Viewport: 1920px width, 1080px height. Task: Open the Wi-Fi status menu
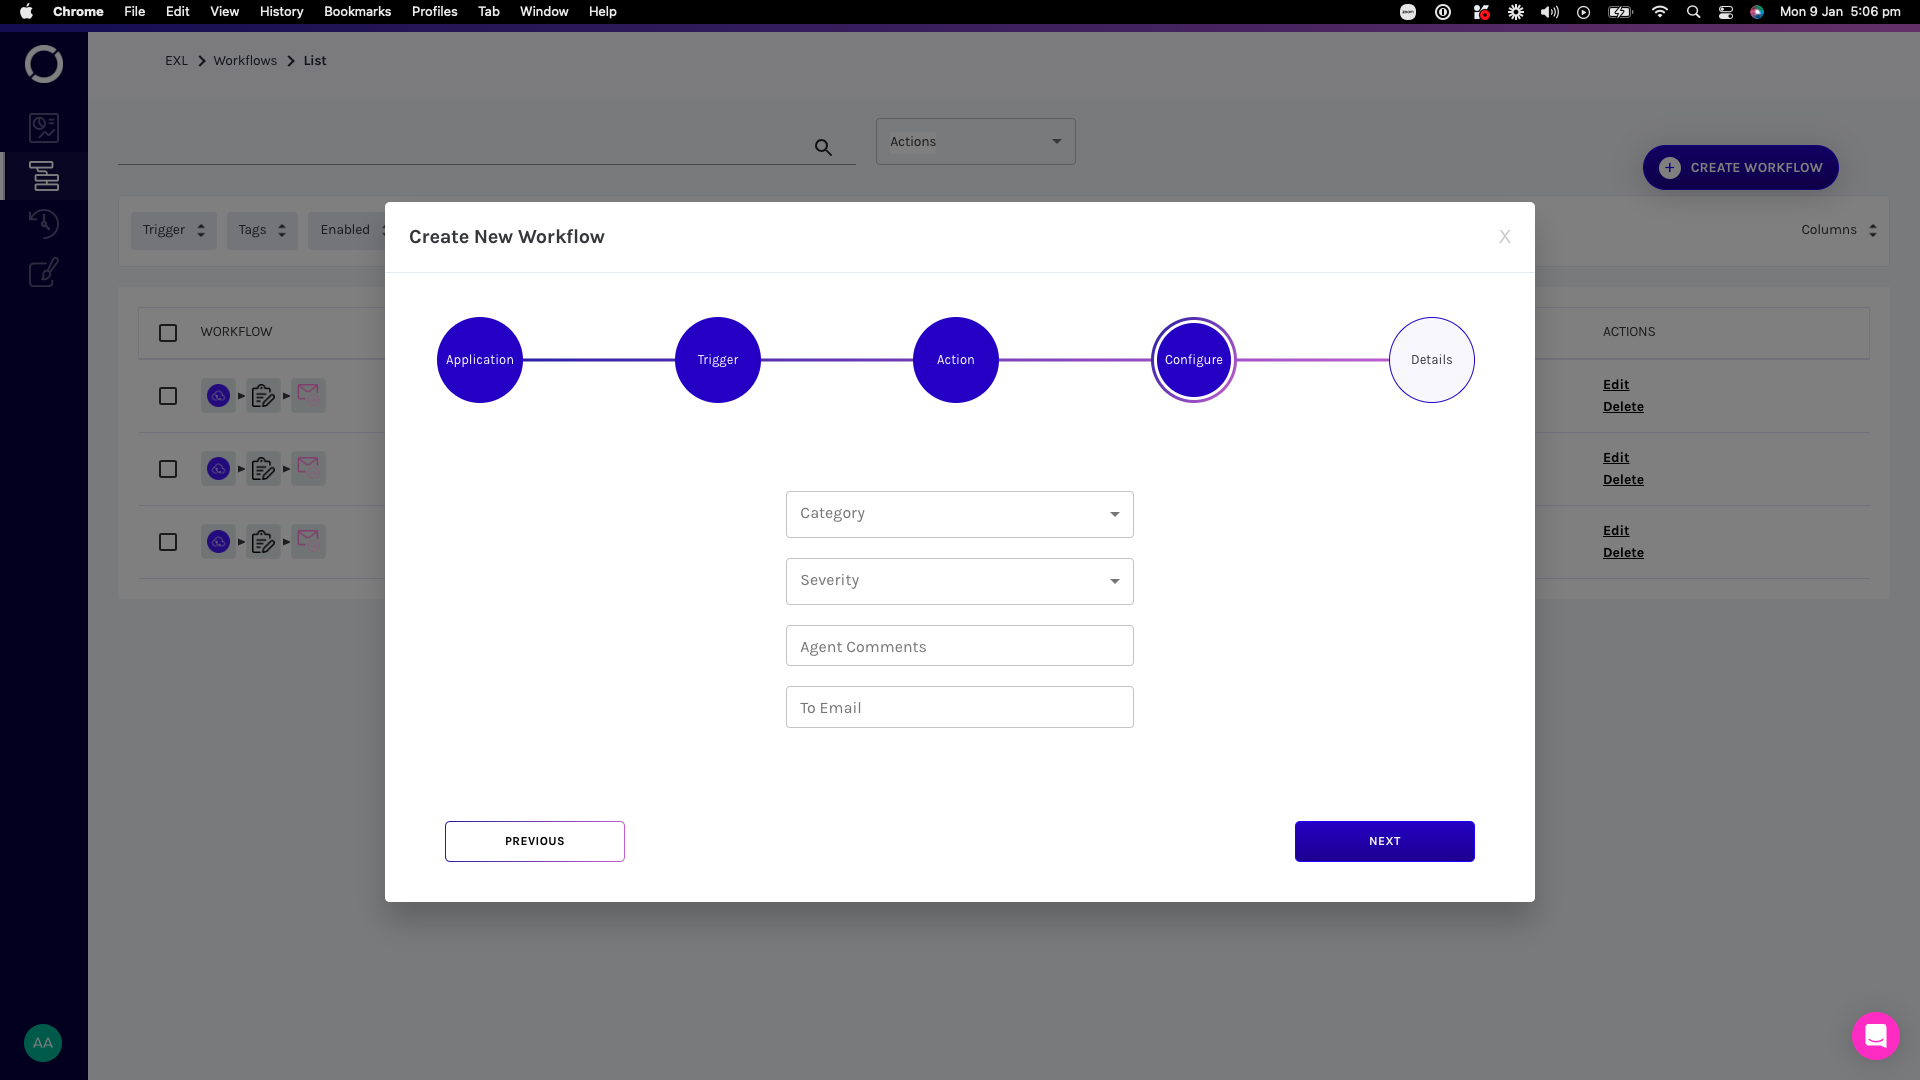1660,12
